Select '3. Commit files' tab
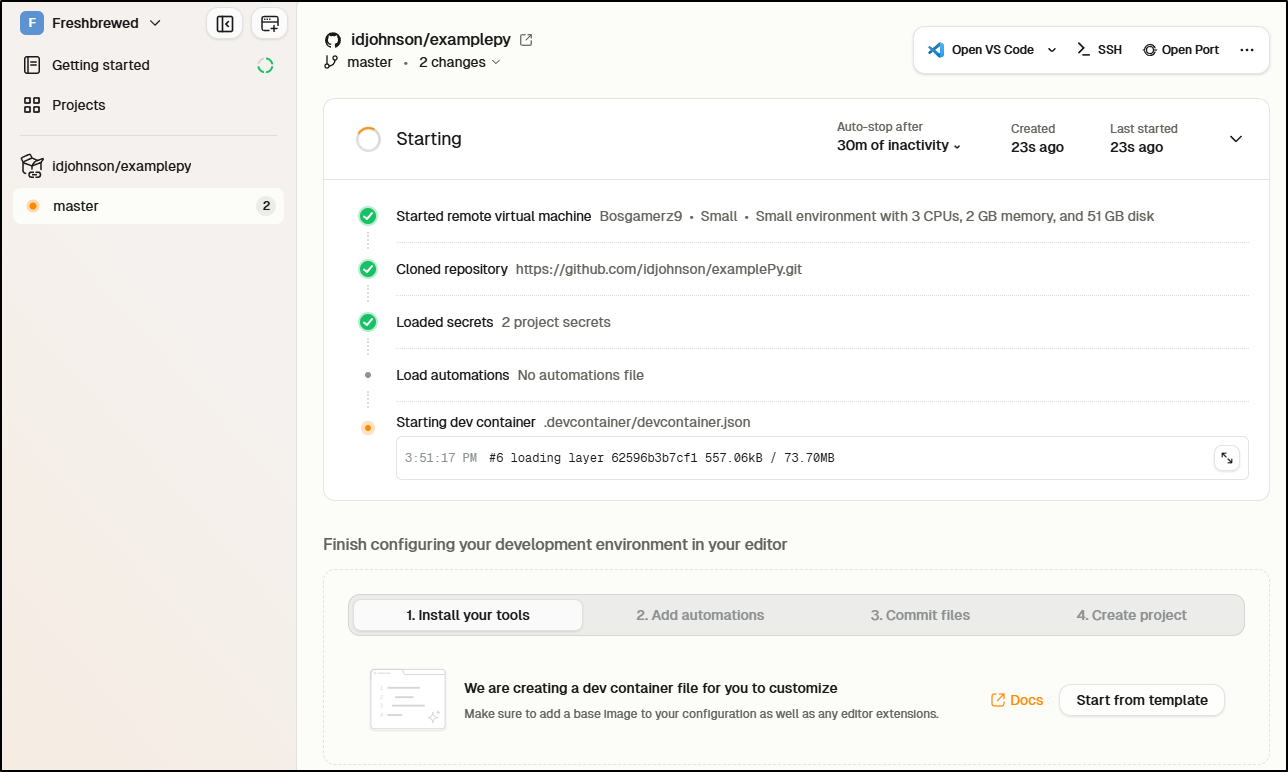This screenshot has height=772, width=1288. pos(920,615)
